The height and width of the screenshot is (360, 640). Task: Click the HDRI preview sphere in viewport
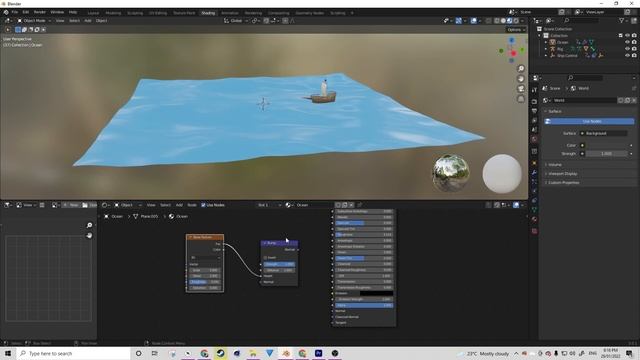(451, 173)
